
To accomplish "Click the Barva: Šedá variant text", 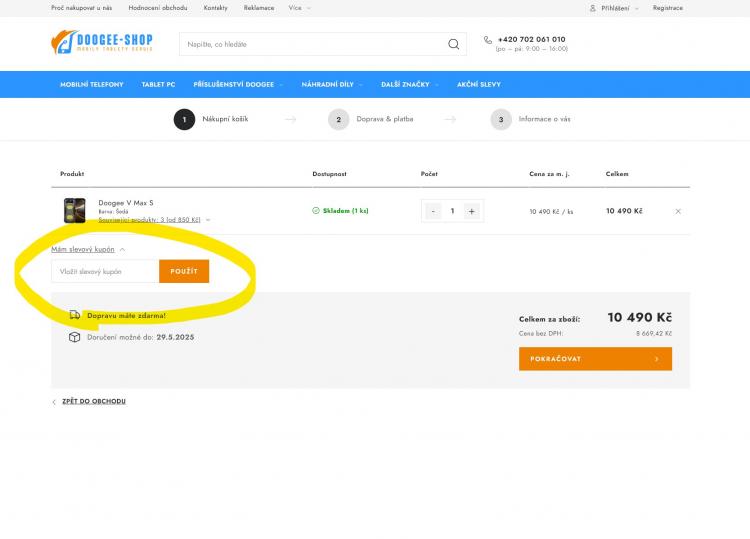I will [113, 211].
